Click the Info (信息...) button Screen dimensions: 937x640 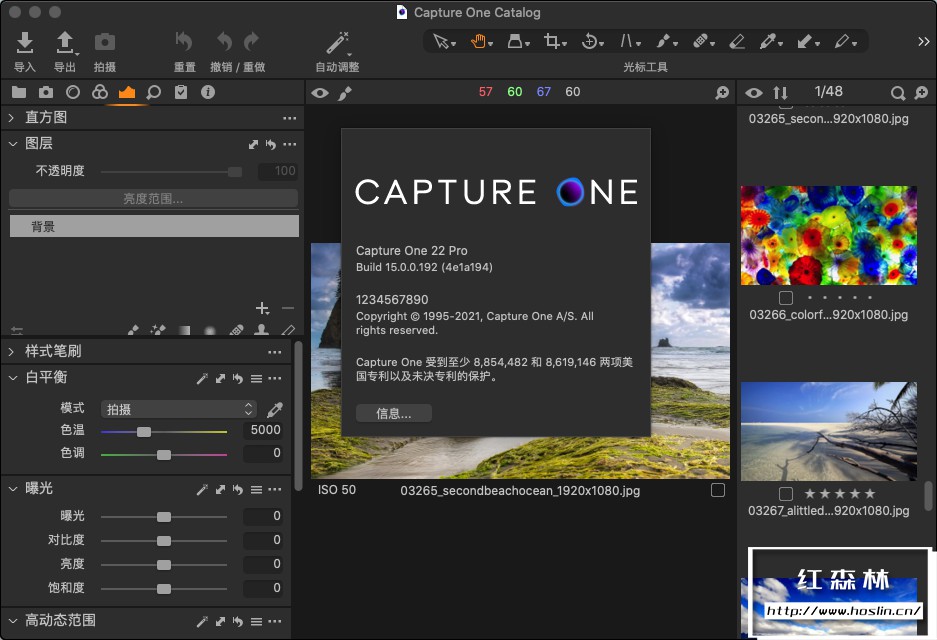(x=394, y=413)
